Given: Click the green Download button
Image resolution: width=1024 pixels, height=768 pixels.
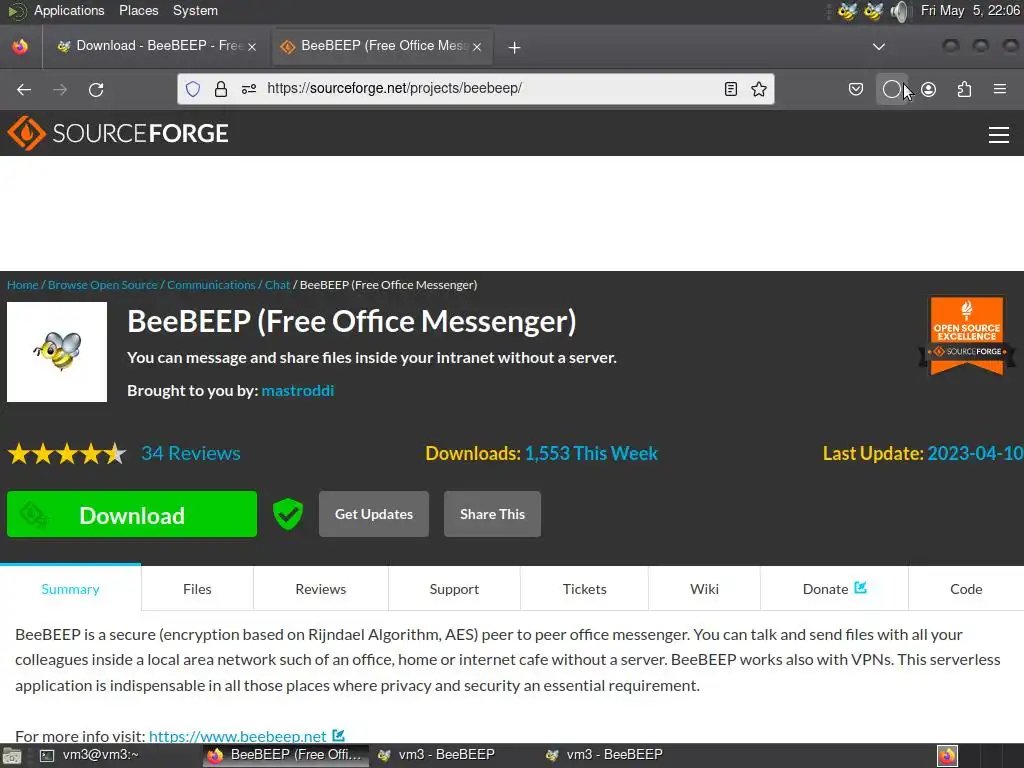Looking at the screenshot, I should [132, 515].
